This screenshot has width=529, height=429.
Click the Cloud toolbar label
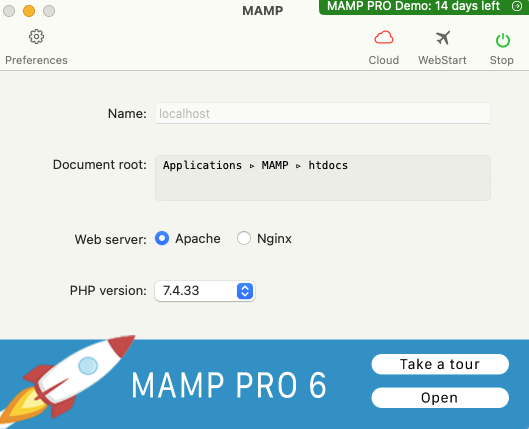384,60
